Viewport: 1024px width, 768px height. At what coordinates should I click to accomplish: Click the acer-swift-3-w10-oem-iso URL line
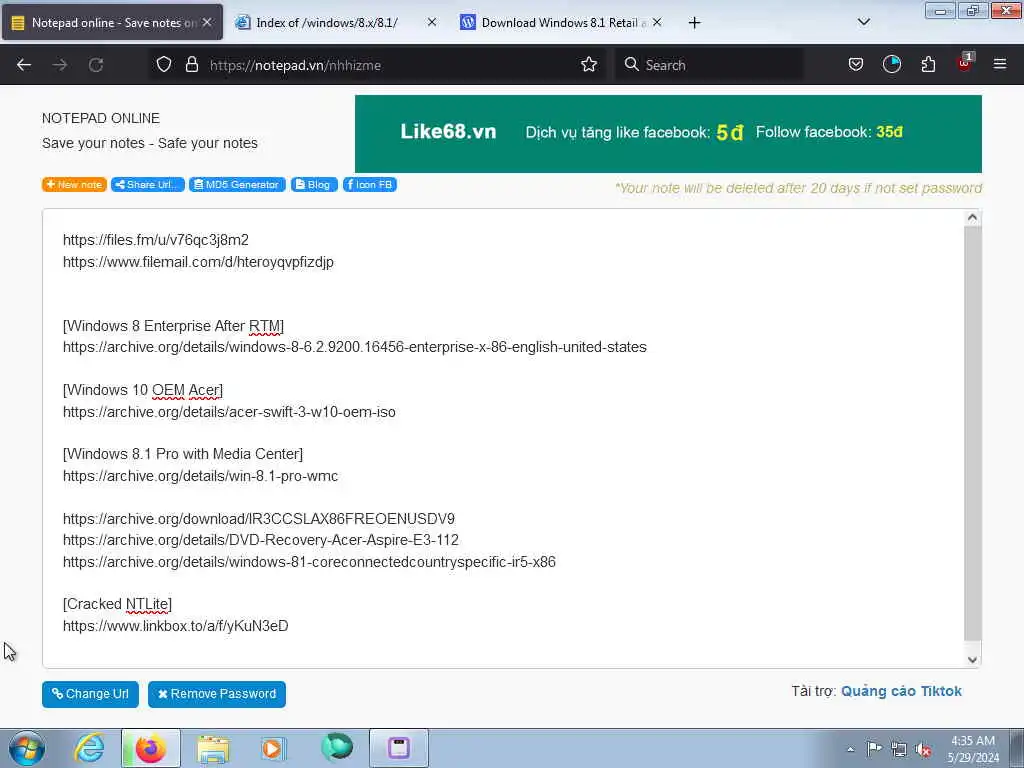[229, 412]
